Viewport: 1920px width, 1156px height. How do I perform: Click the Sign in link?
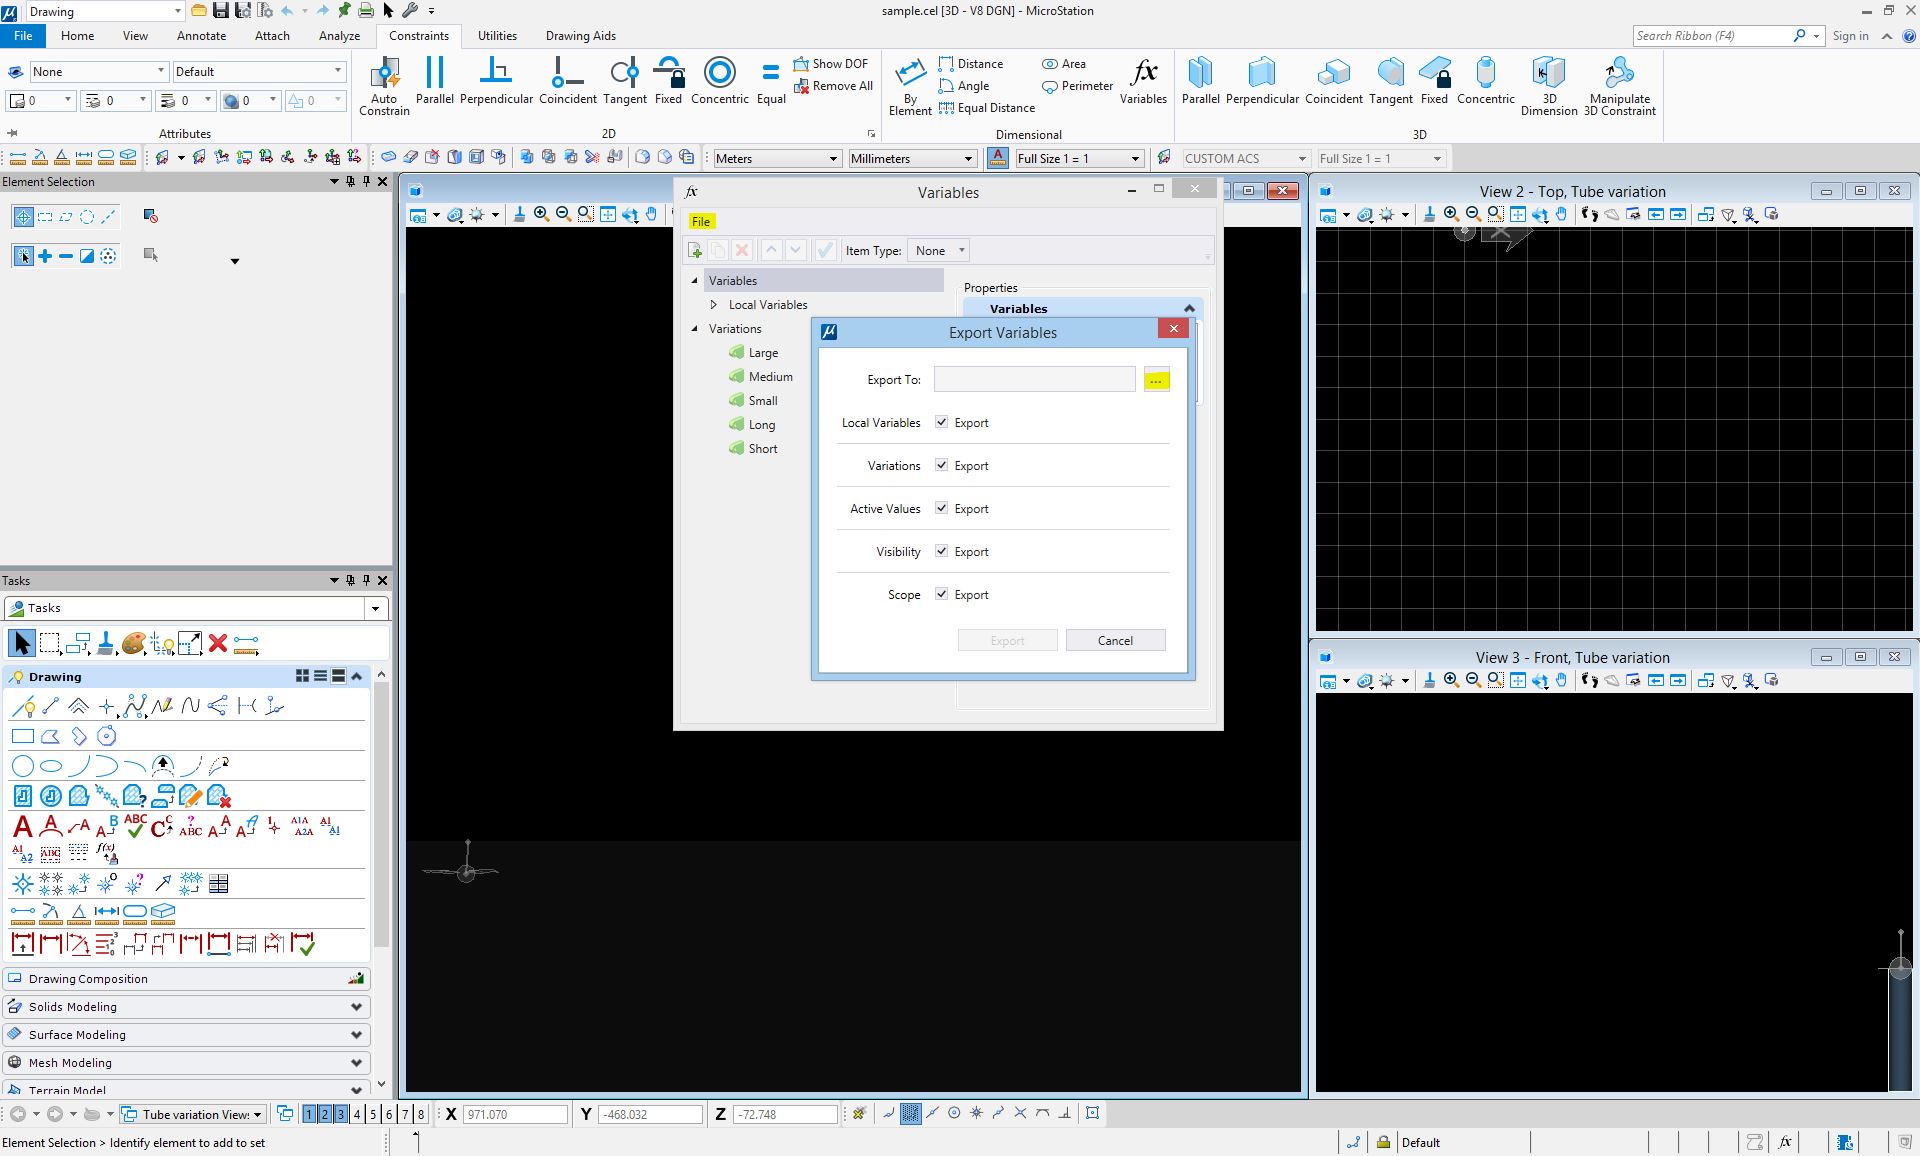(x=1850, y=35)
